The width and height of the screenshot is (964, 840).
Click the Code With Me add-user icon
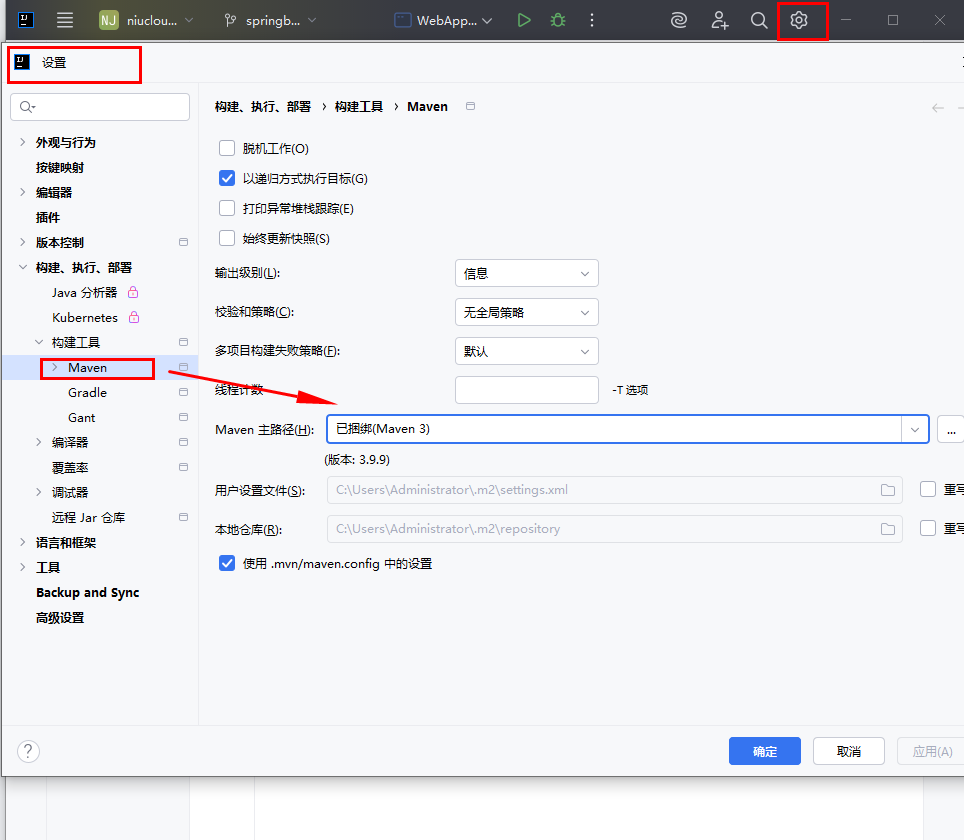coord(719,20)
